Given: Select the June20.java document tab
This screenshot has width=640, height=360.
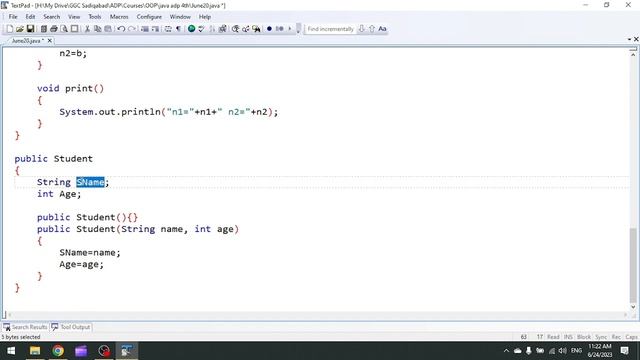Looking at the screenshot, I should point(27,41).
